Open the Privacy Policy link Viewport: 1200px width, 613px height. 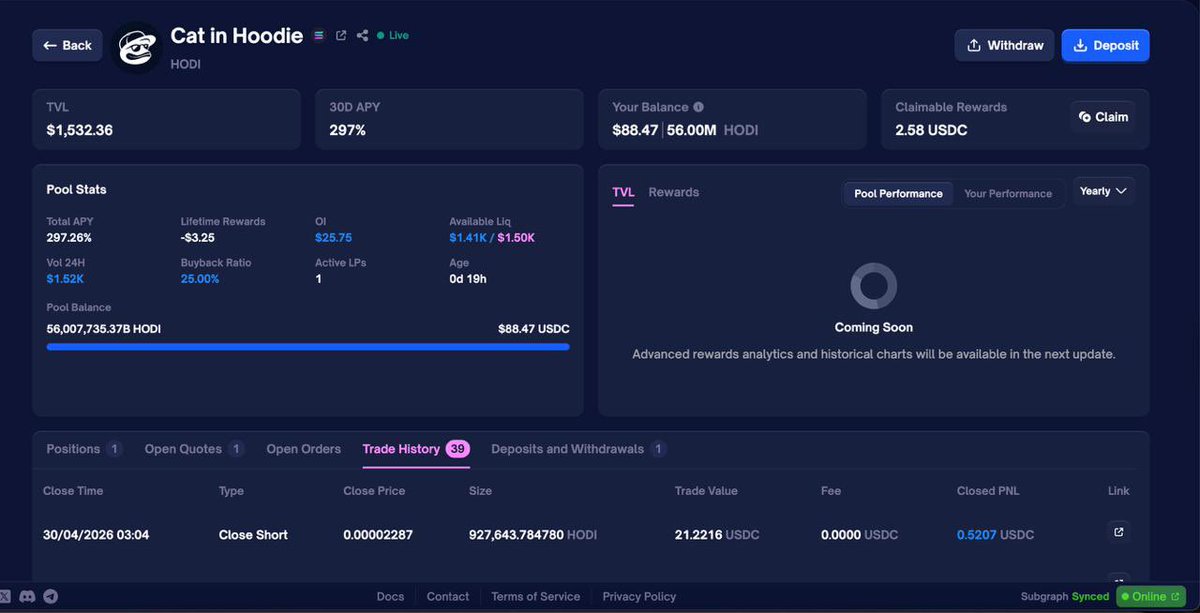click(639, 596)
